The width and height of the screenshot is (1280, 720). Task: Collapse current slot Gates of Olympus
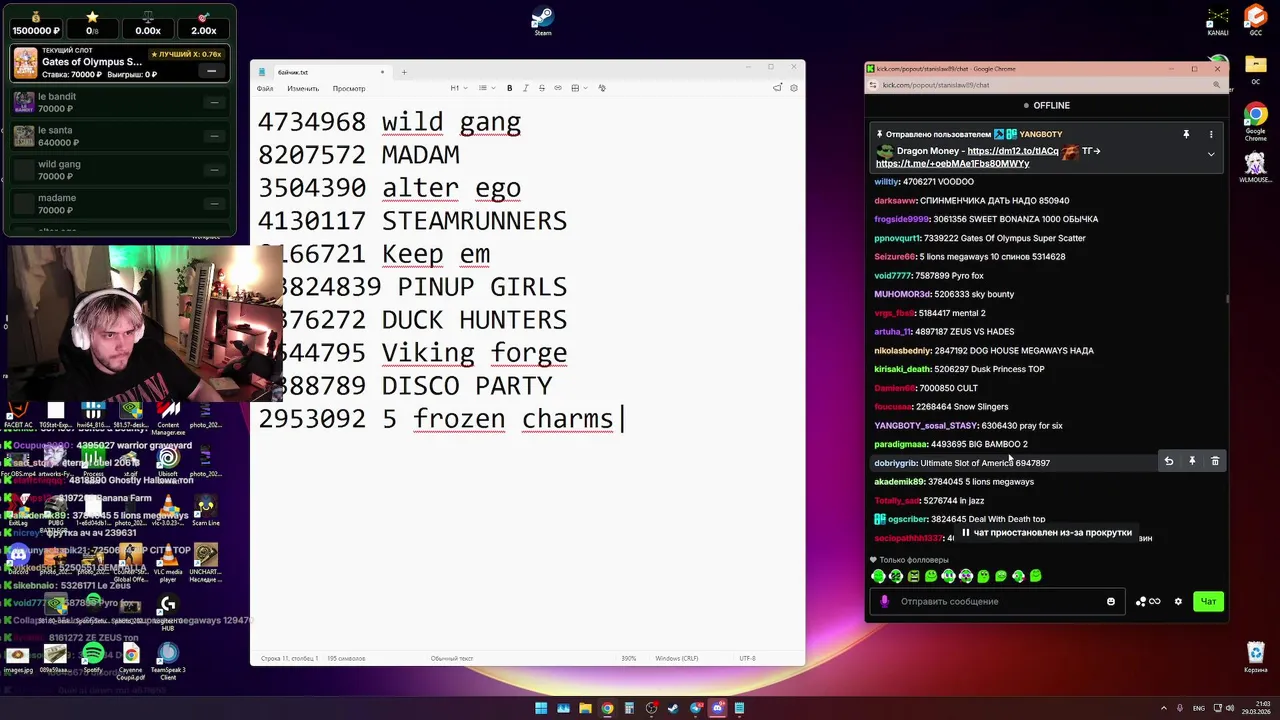click(x=211, y=71)
